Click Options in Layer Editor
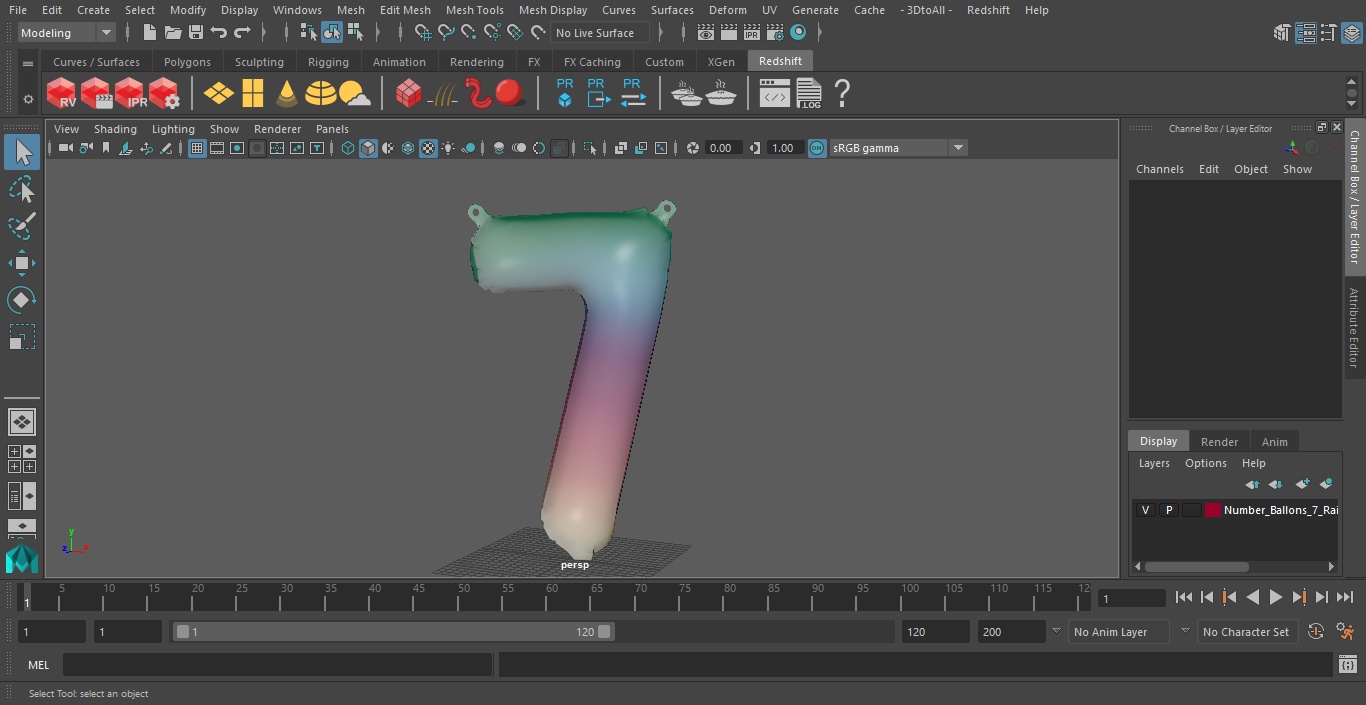Viewport: 1366px width, 705px height. (1205, 463)
